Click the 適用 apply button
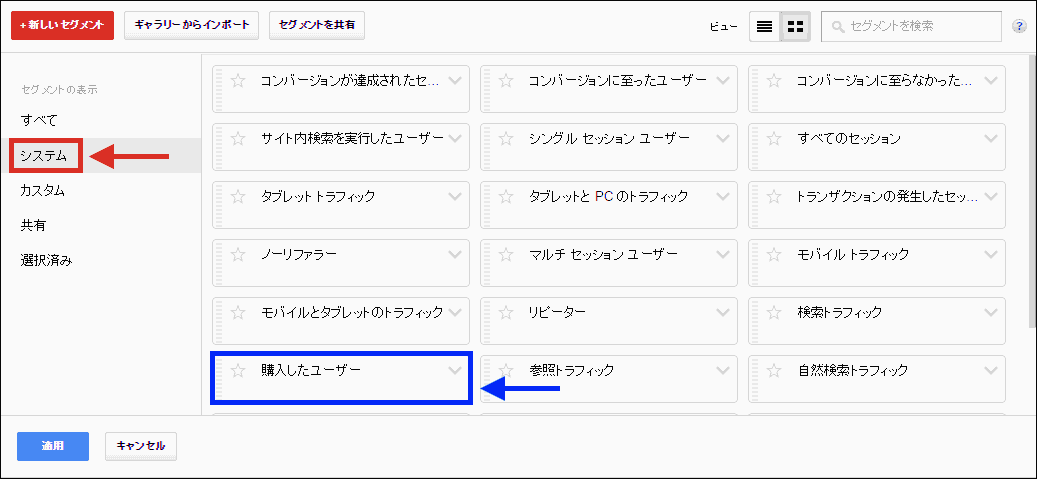 53,446
